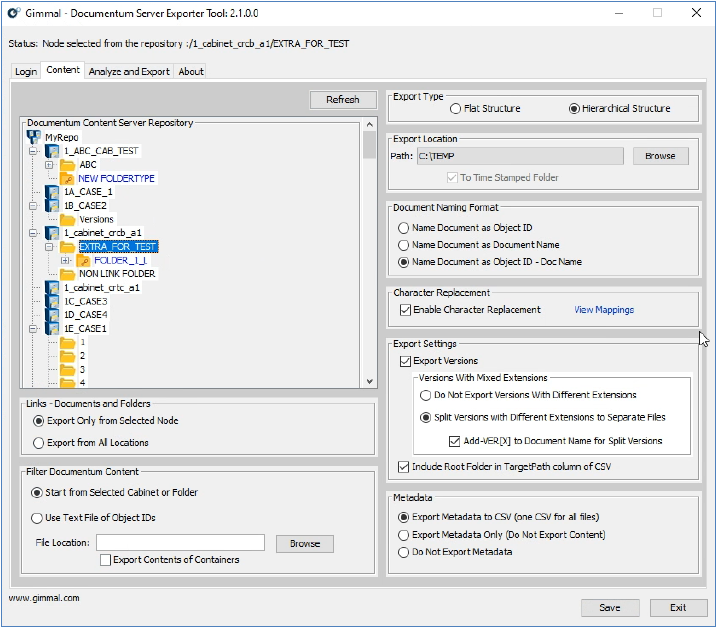Viewport: 717px width, 630px height.
Task: Uncheck the Export Versions checkbox
Action: (x=405, y=361)
